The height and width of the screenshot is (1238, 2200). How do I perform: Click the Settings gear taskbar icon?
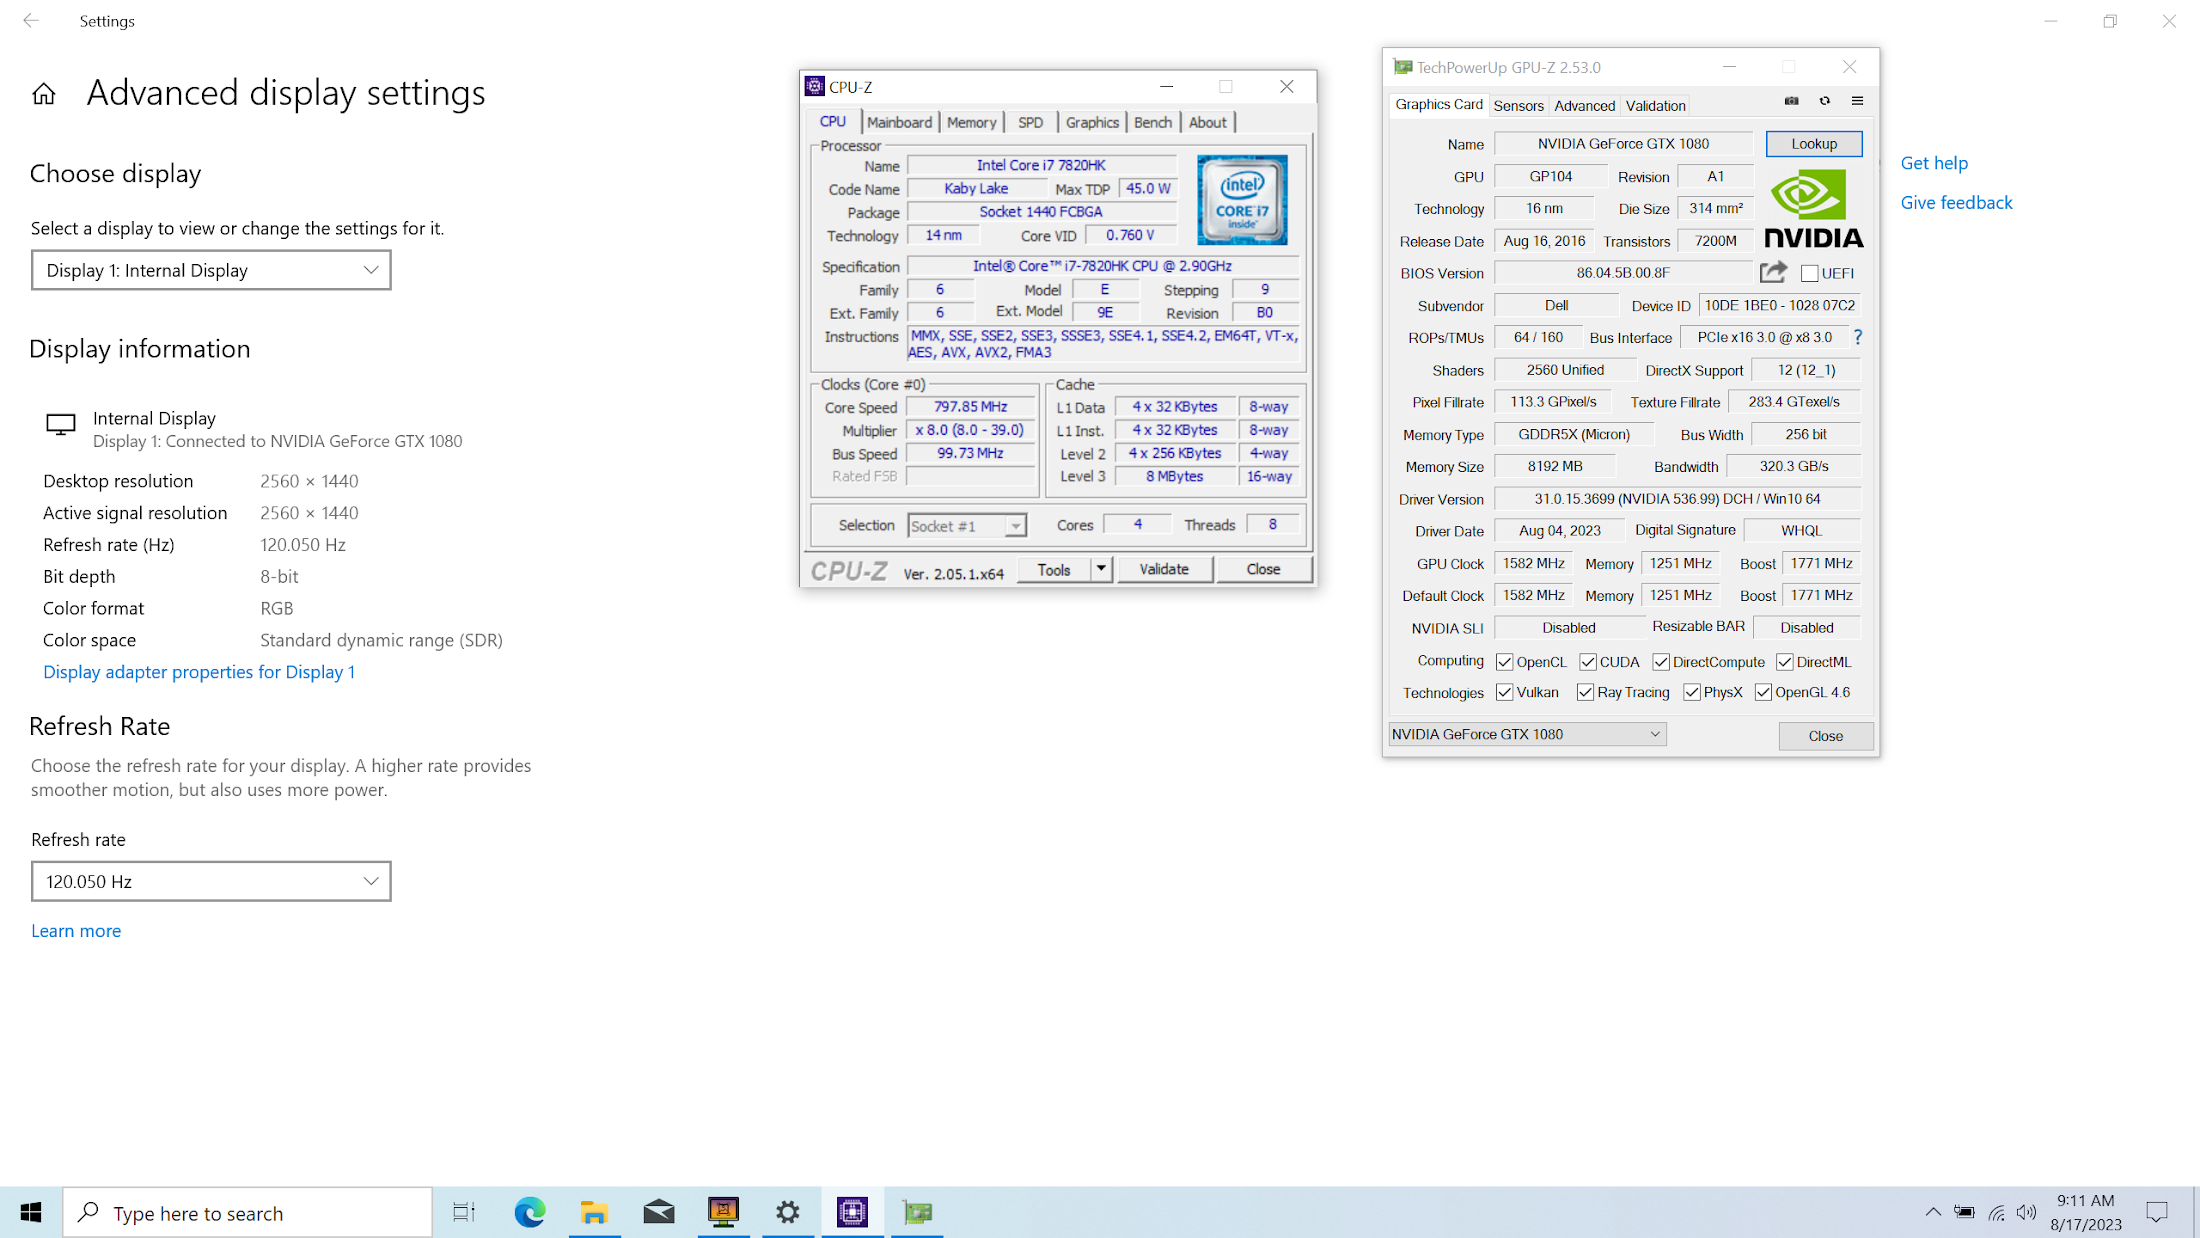(788, 1212)
